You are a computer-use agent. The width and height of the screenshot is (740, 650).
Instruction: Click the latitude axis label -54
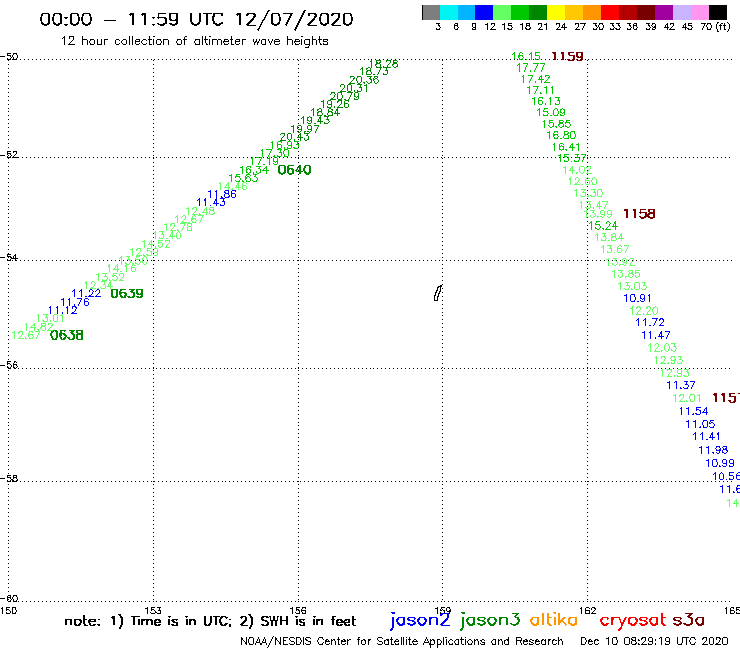point(9,258)
